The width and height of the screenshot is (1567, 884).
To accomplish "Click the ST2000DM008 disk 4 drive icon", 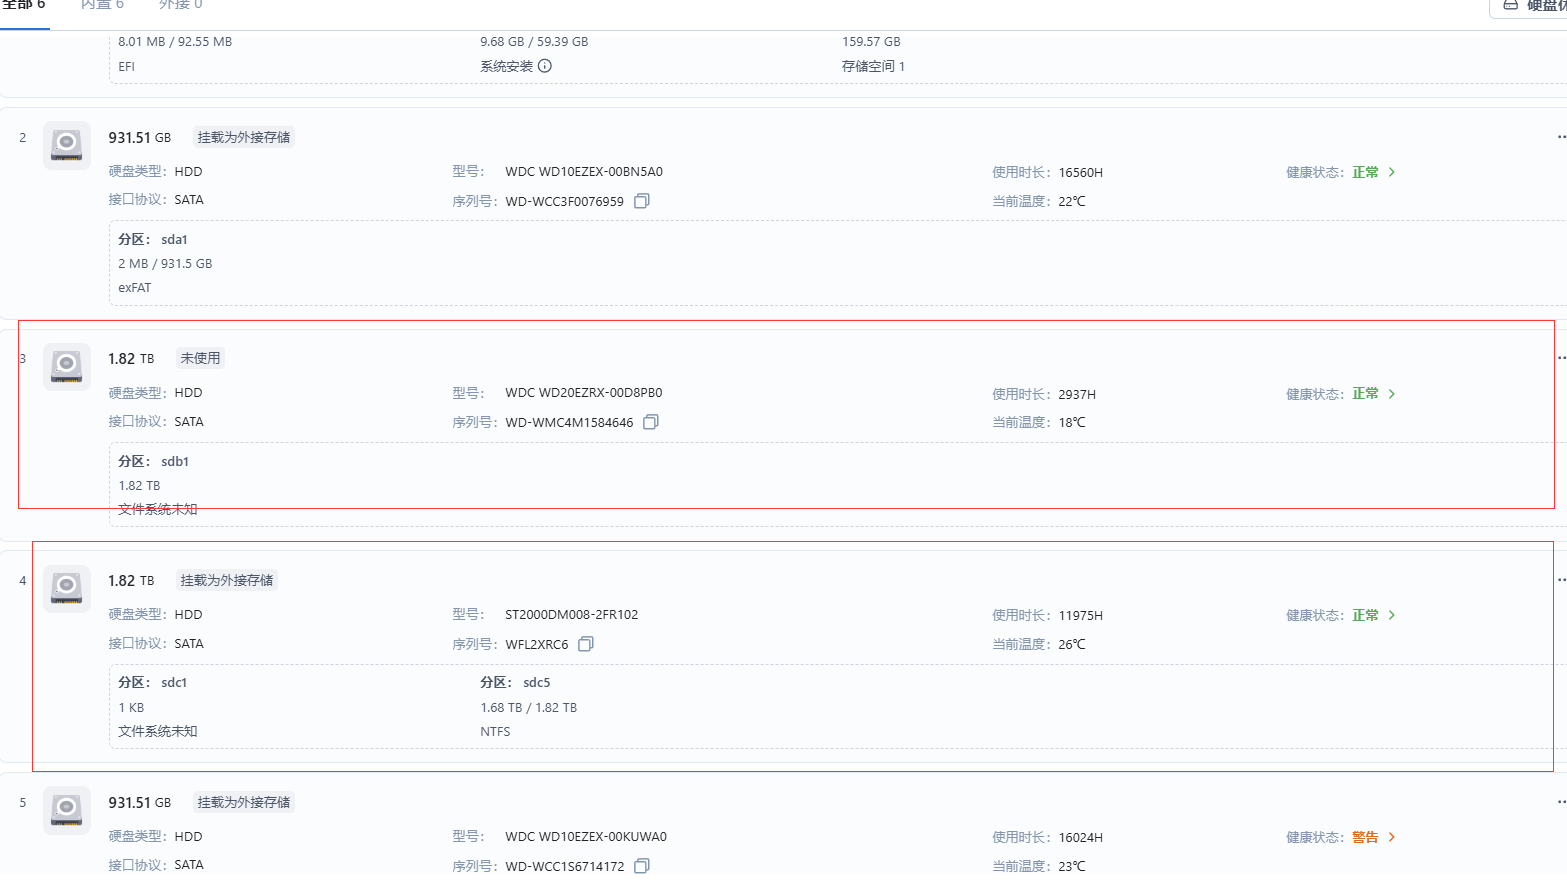I will tap(67, 588).
